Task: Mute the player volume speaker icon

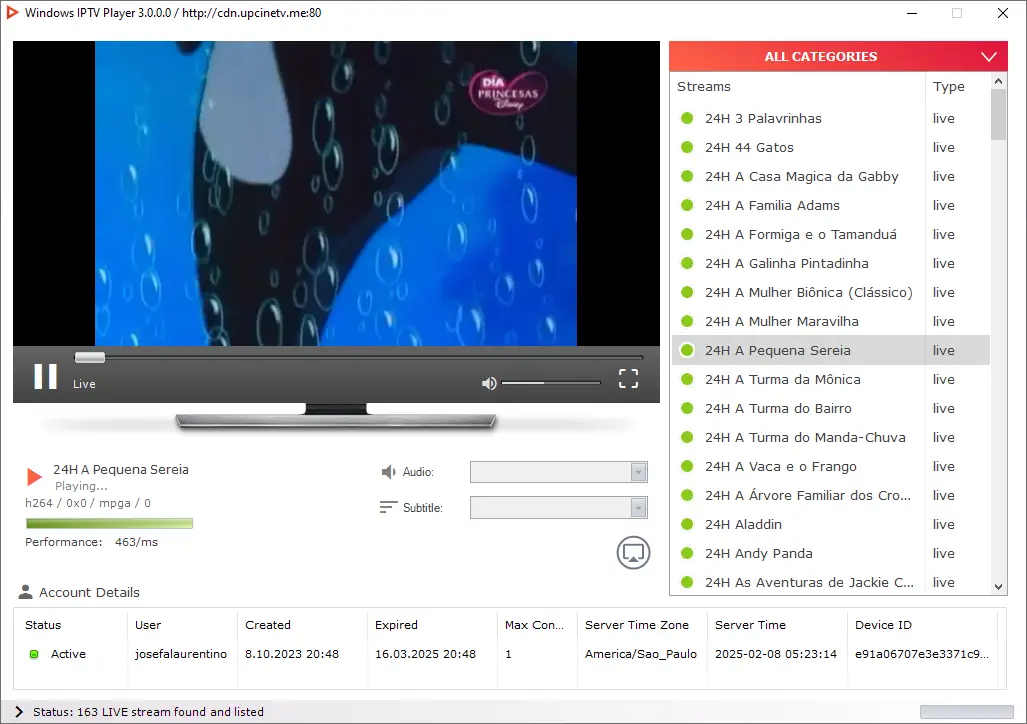Action: point(489,383)
